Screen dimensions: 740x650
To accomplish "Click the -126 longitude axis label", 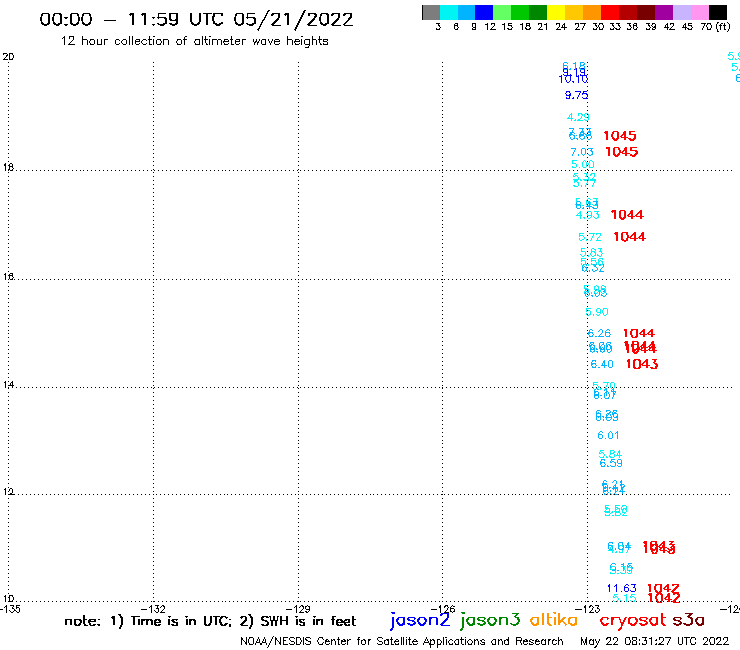I will coord(443,609).
